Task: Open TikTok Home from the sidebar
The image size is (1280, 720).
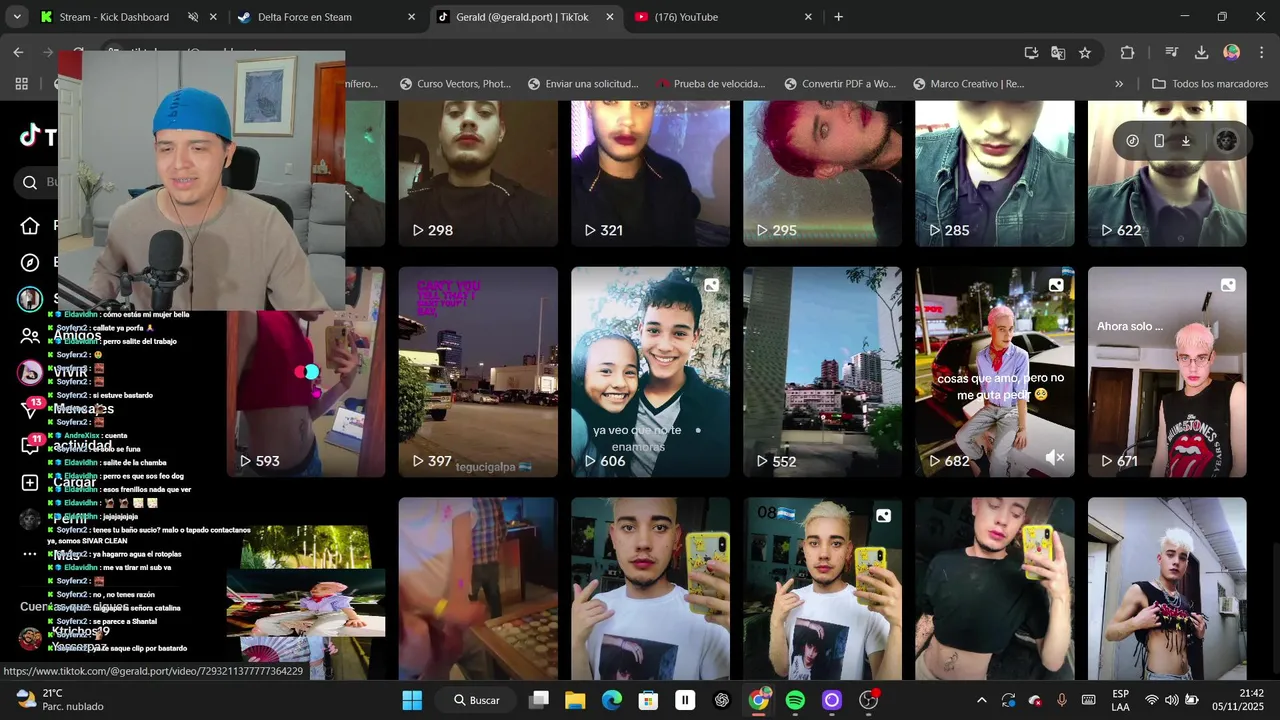Action: coord(30,226)
